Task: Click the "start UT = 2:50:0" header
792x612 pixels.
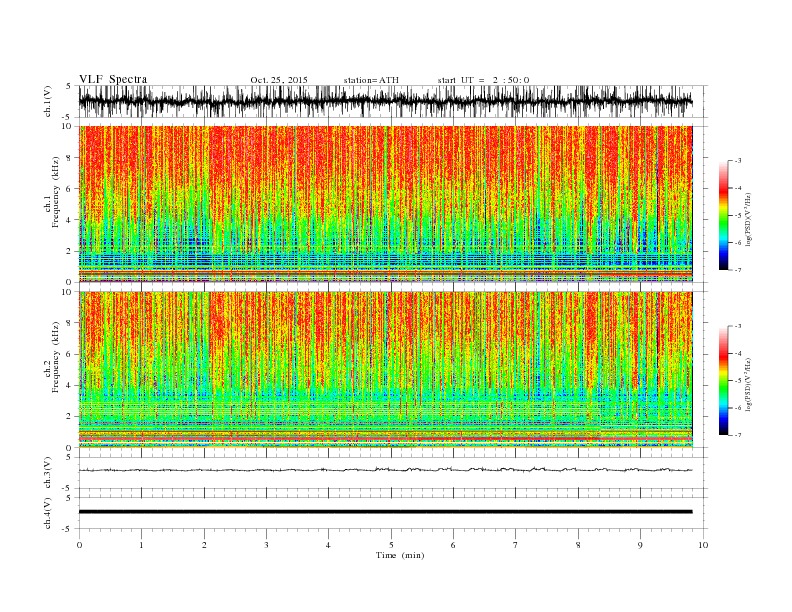Action: pyautogui.click(x=483, y=80)
